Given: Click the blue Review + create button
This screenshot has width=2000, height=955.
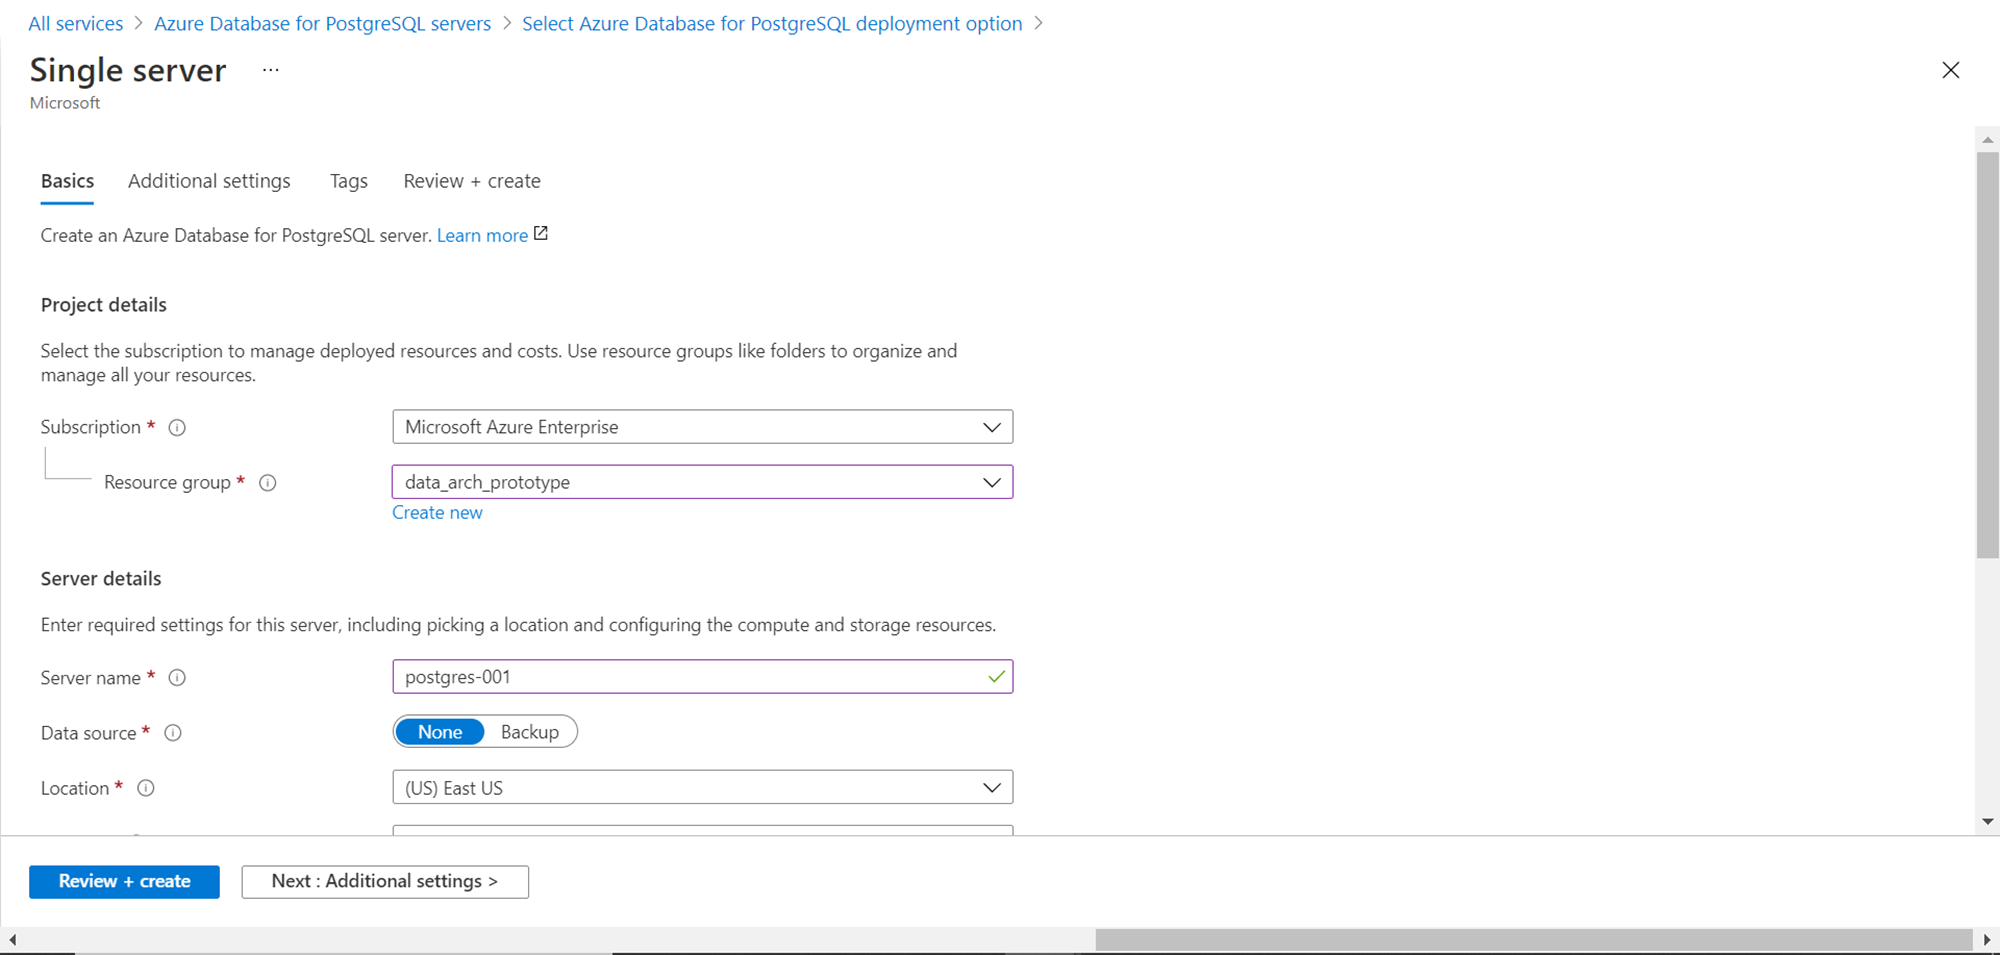Looking at the screenshot, I should (x=124, y=881).
